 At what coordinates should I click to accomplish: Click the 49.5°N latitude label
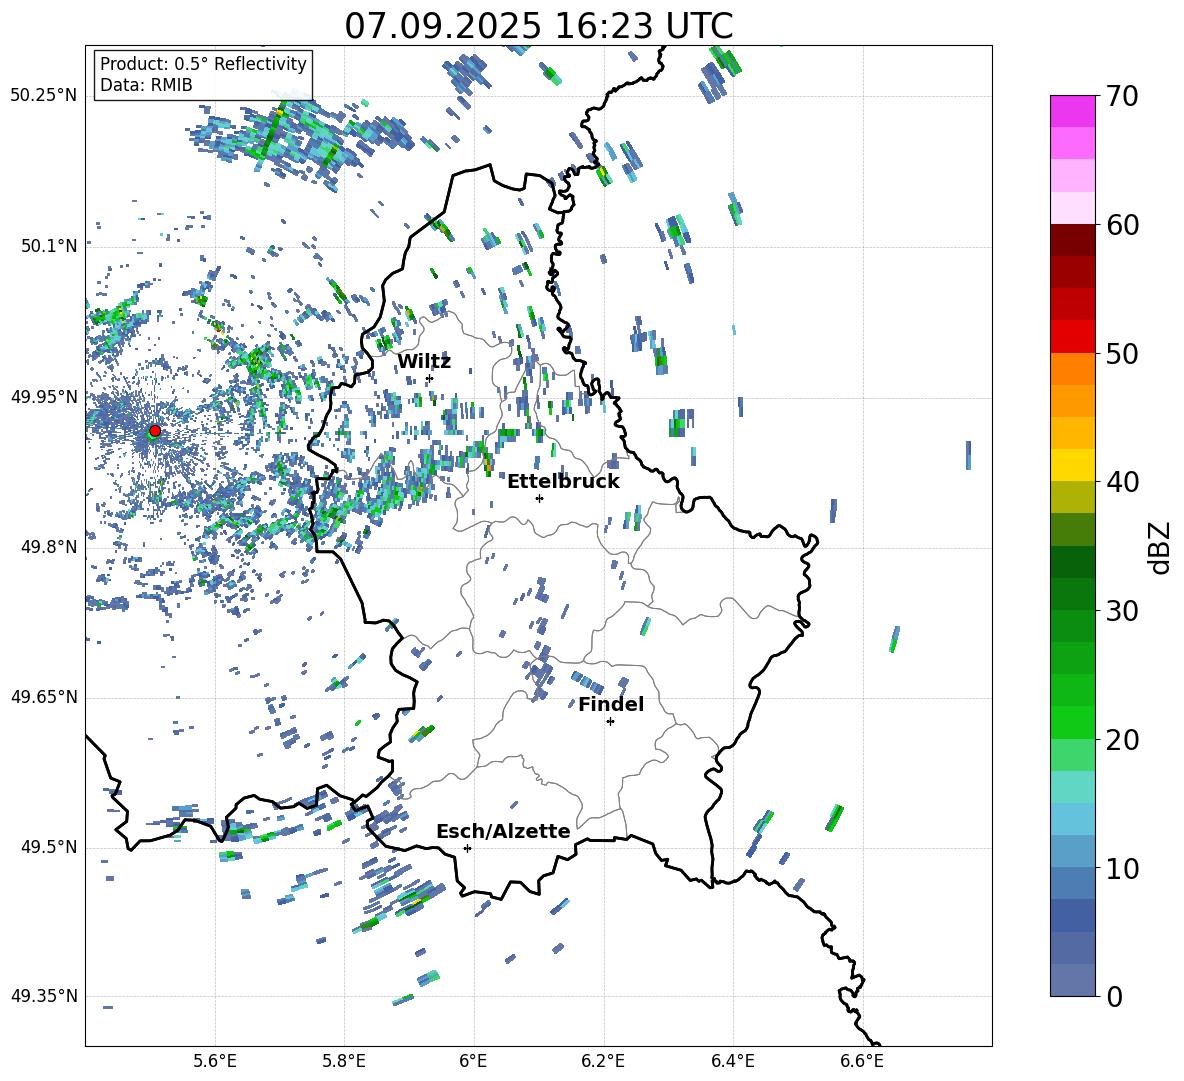click(x=50, y=847)
